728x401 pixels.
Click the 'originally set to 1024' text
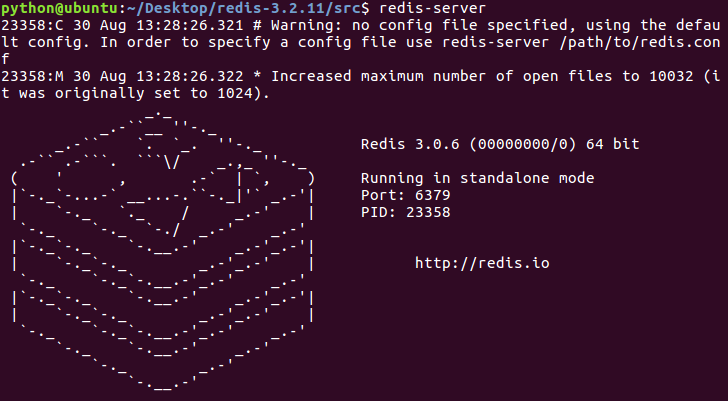[157, 94]
